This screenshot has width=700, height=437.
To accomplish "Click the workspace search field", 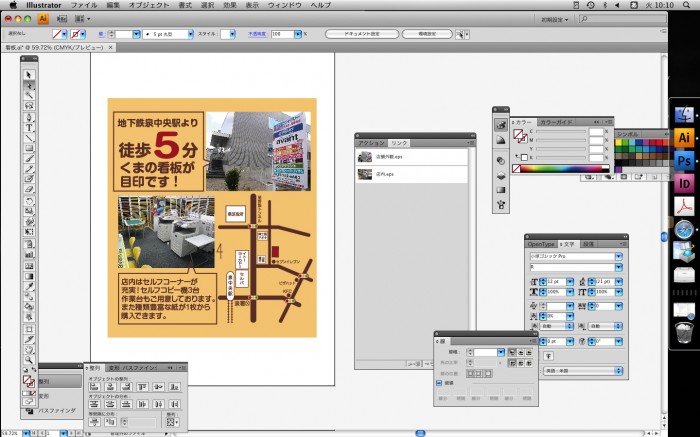I will 623,19.
